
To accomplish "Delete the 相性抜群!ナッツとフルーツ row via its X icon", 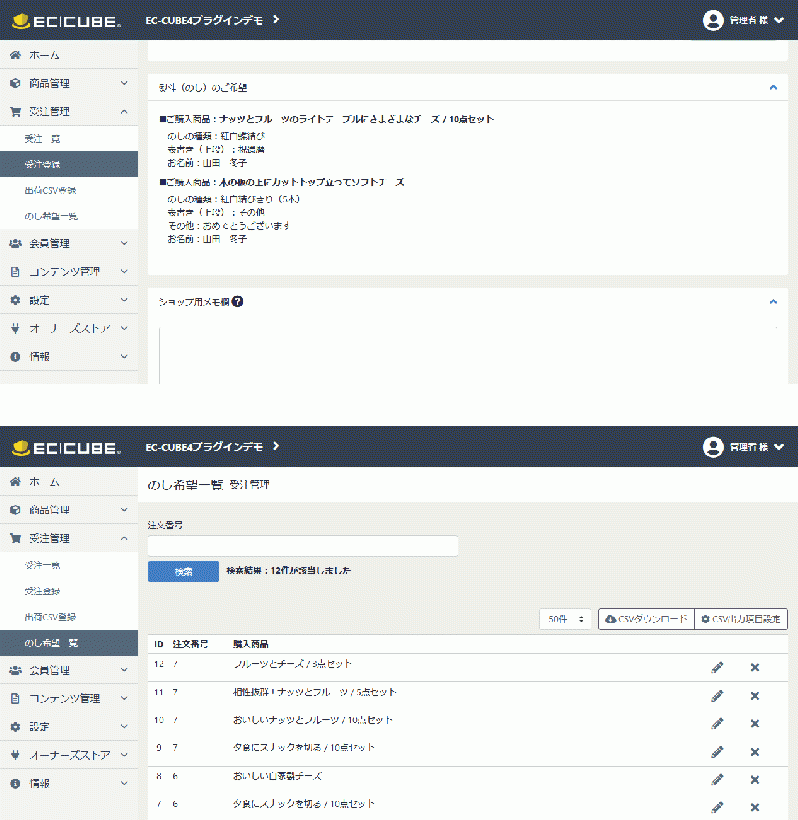I will point(755,696).
